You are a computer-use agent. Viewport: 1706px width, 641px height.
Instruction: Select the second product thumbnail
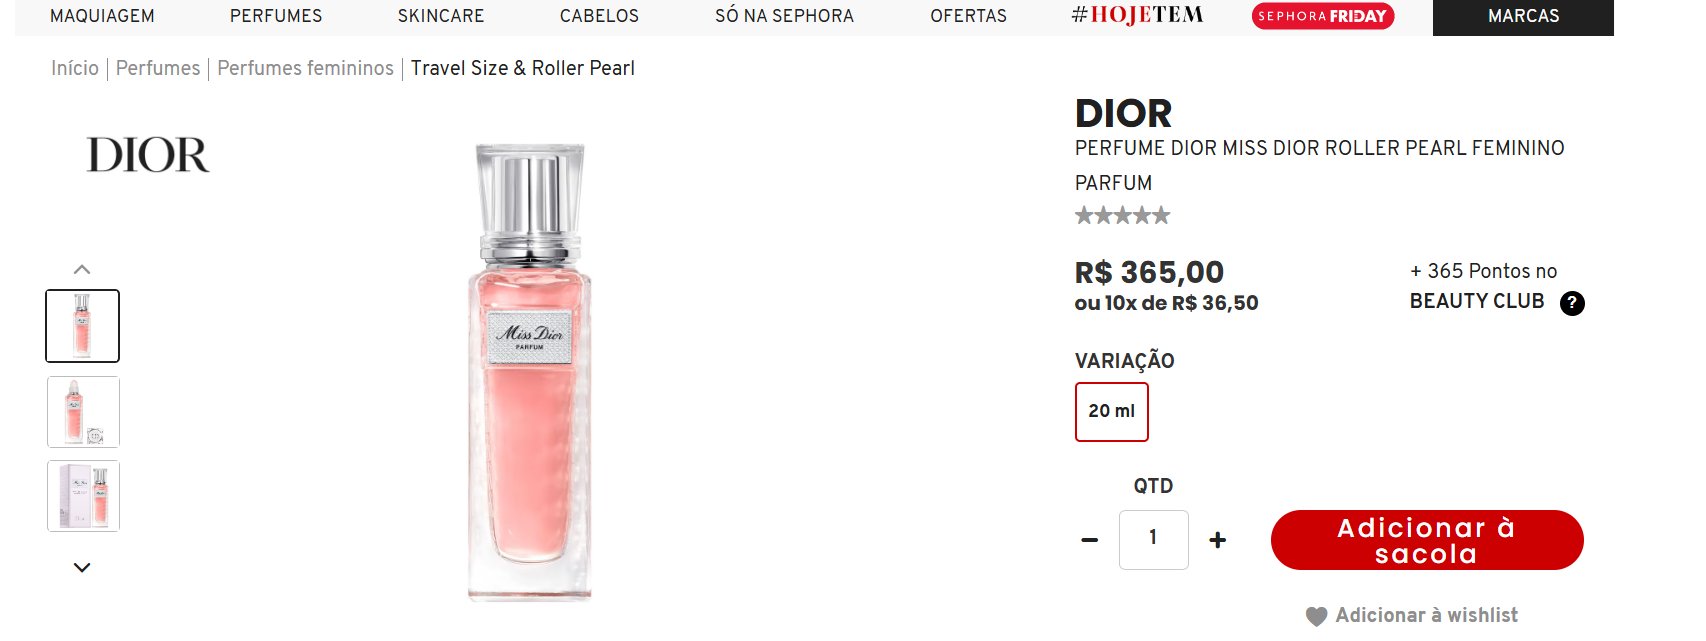[x=83, y=411]
